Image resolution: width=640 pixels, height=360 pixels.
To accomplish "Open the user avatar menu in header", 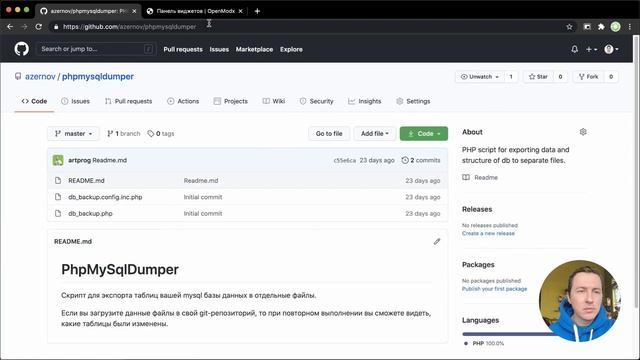I will [x=611, y=49].
